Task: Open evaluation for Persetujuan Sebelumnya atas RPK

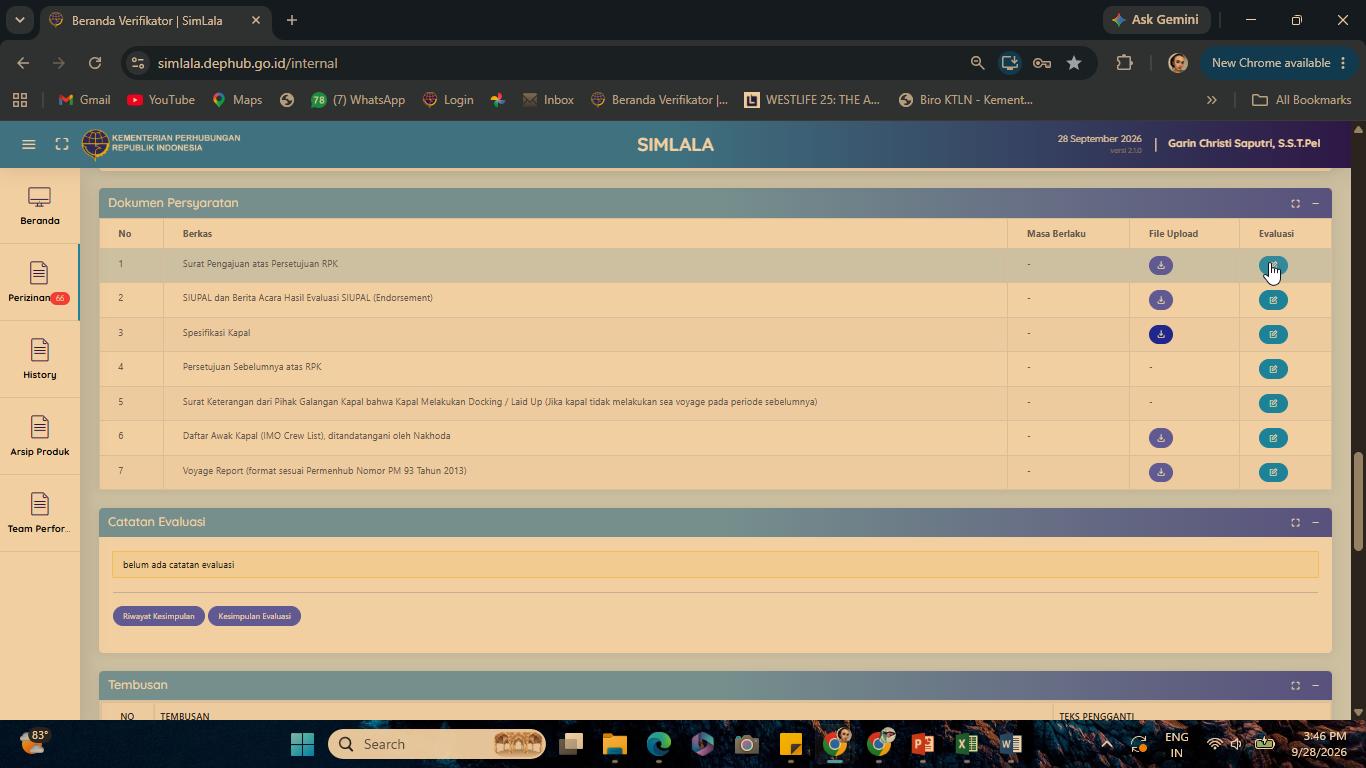Action: [1273, 369]
